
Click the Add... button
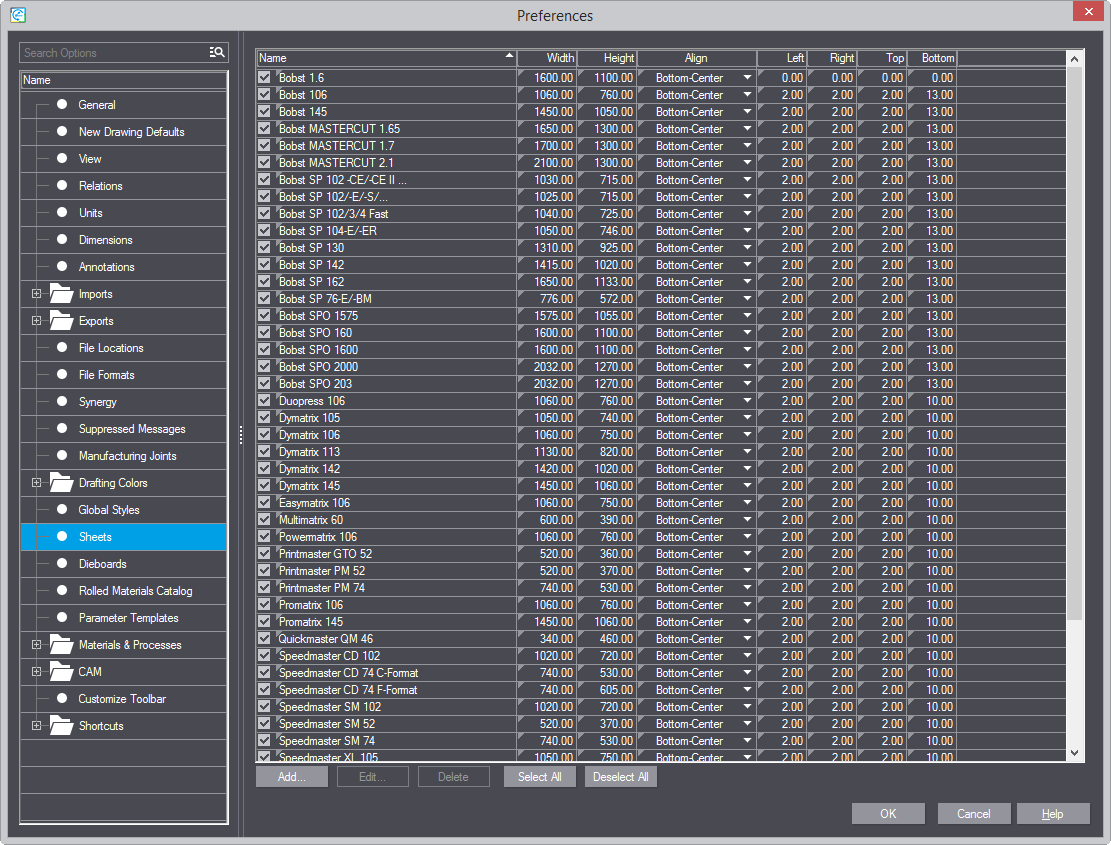click(292, 777)
